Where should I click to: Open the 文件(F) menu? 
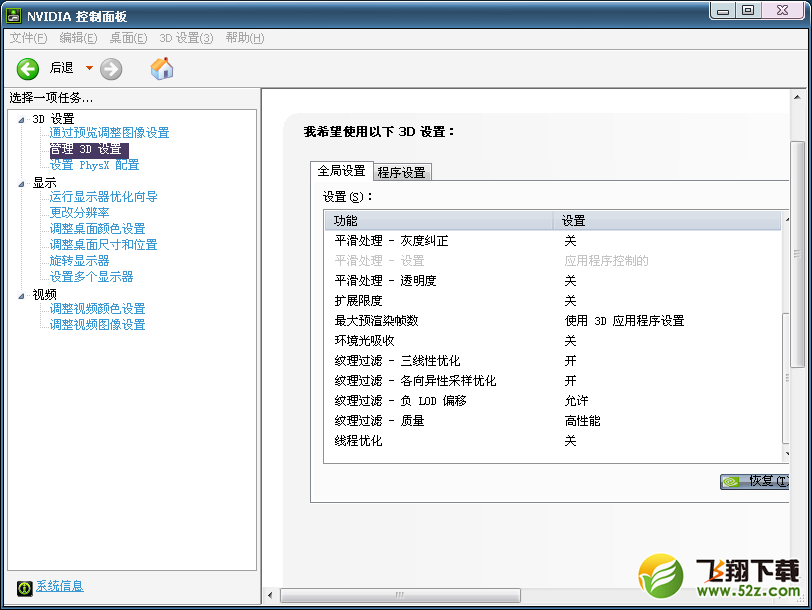[x=28, y=38]
